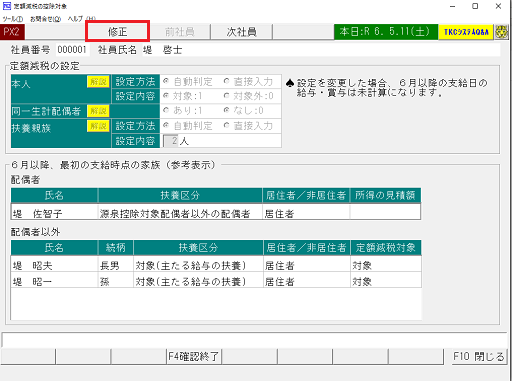Click F10 閉じる button
Viewport: 512px width, 381px height.
pyautogui.click(x=479, y=357)
